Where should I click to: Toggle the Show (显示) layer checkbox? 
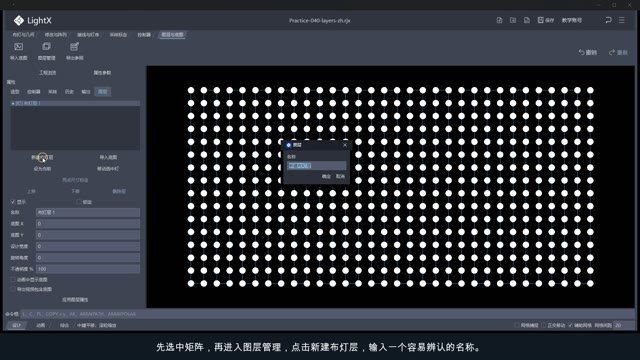click(x=13, y=202)
